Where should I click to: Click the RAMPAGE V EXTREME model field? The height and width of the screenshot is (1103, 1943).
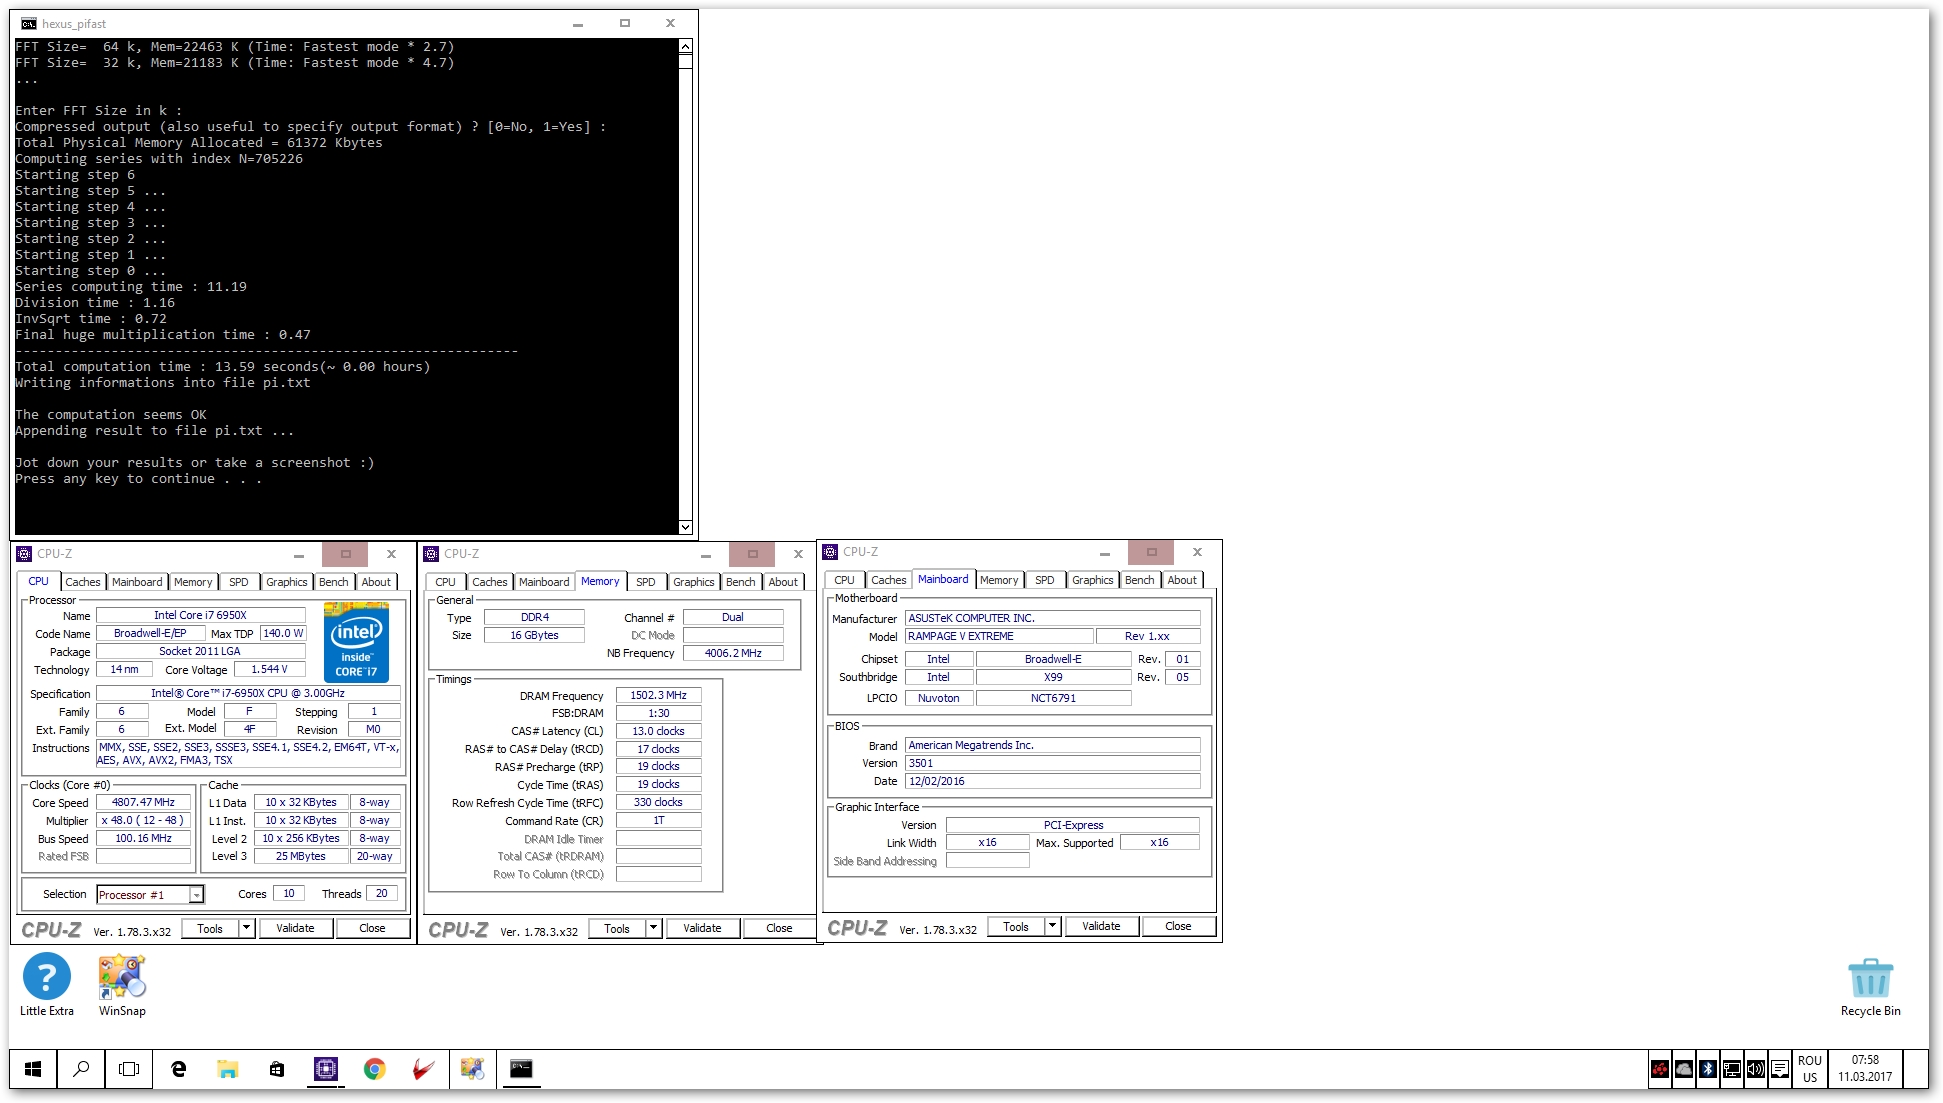[x=998, y=636]
